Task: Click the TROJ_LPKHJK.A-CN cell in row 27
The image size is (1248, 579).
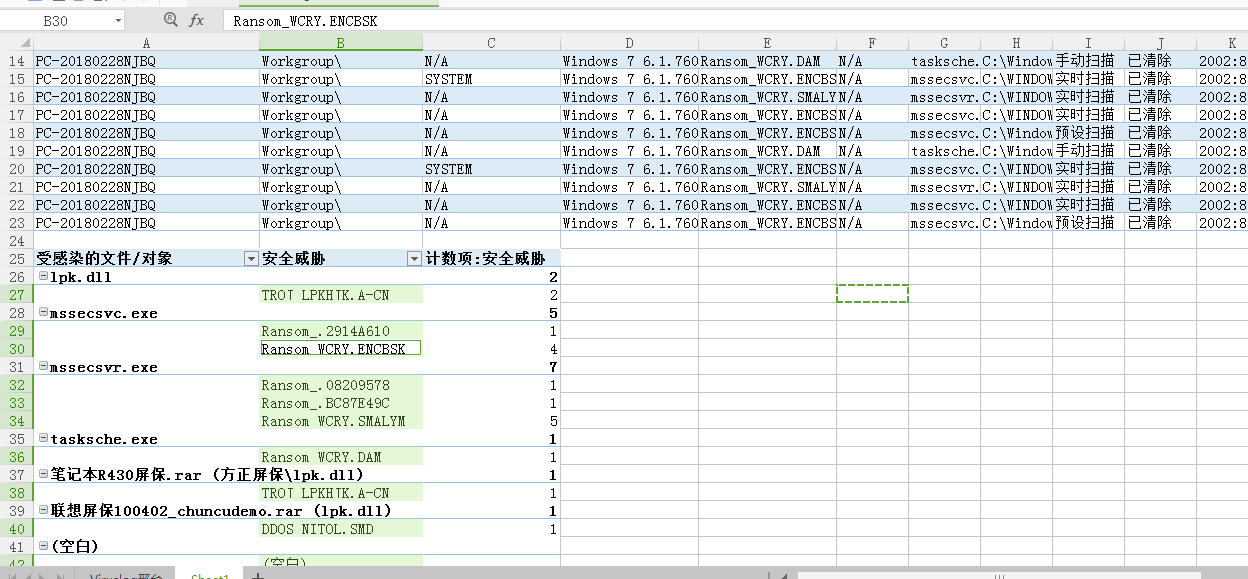Action: (x=341, y=295)
